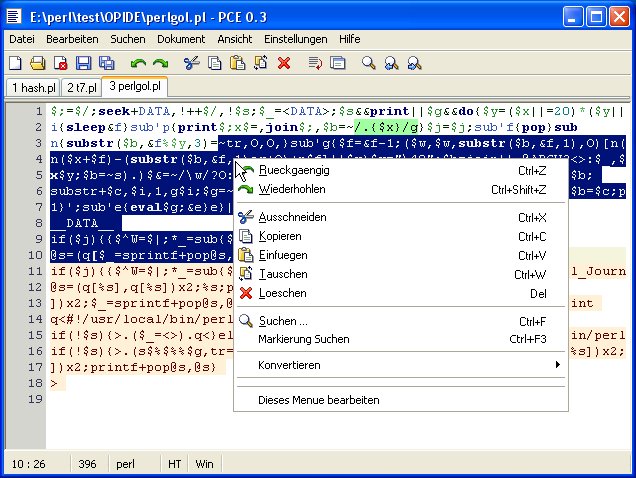
Task: Choose Suchen ... from the context menu
Action: [401, 321]
